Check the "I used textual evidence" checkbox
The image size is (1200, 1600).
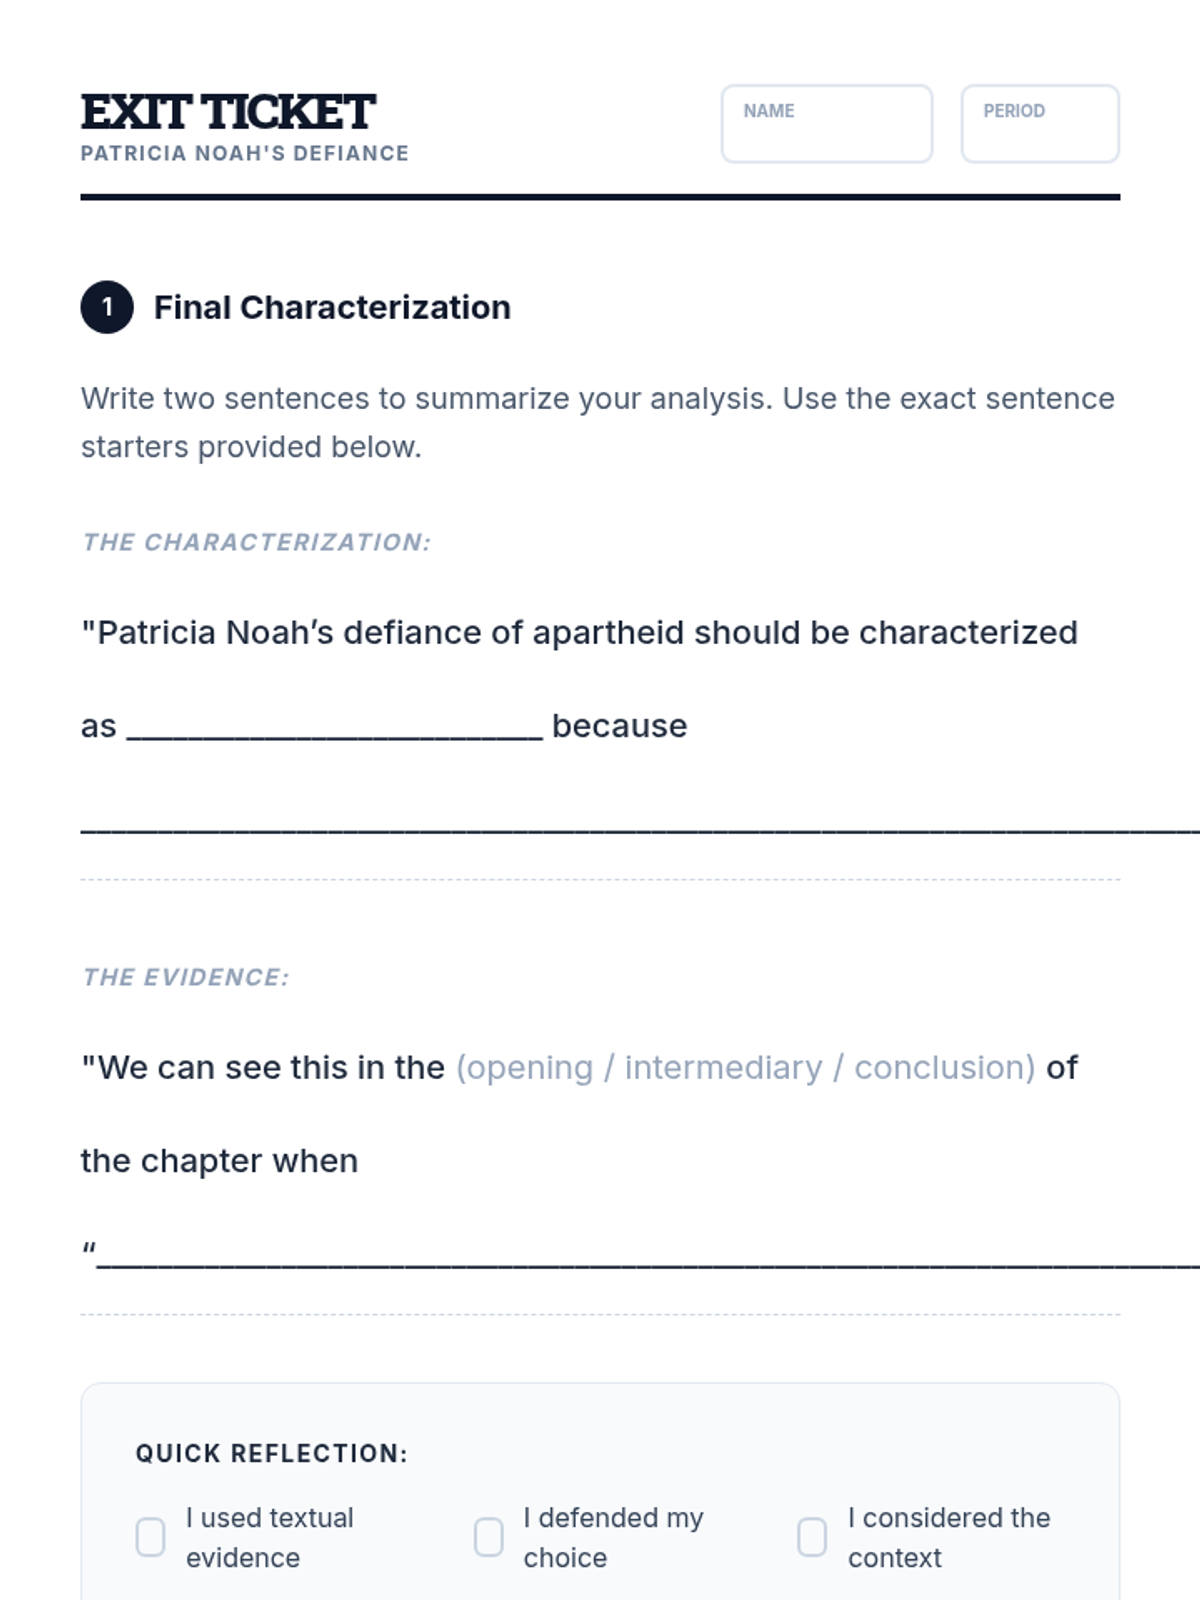(x=150, y=1537)
